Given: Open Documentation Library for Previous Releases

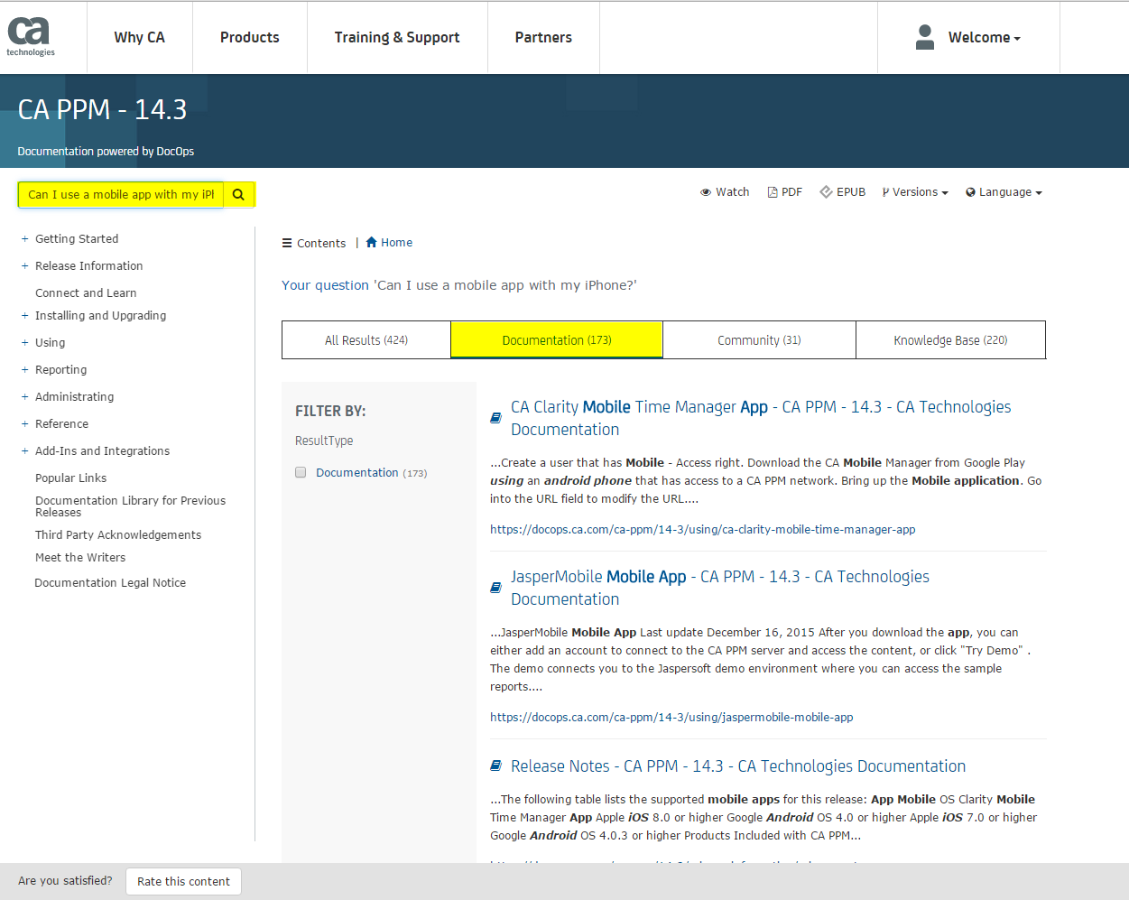Looking at the screenshot, I should point(130,506).
